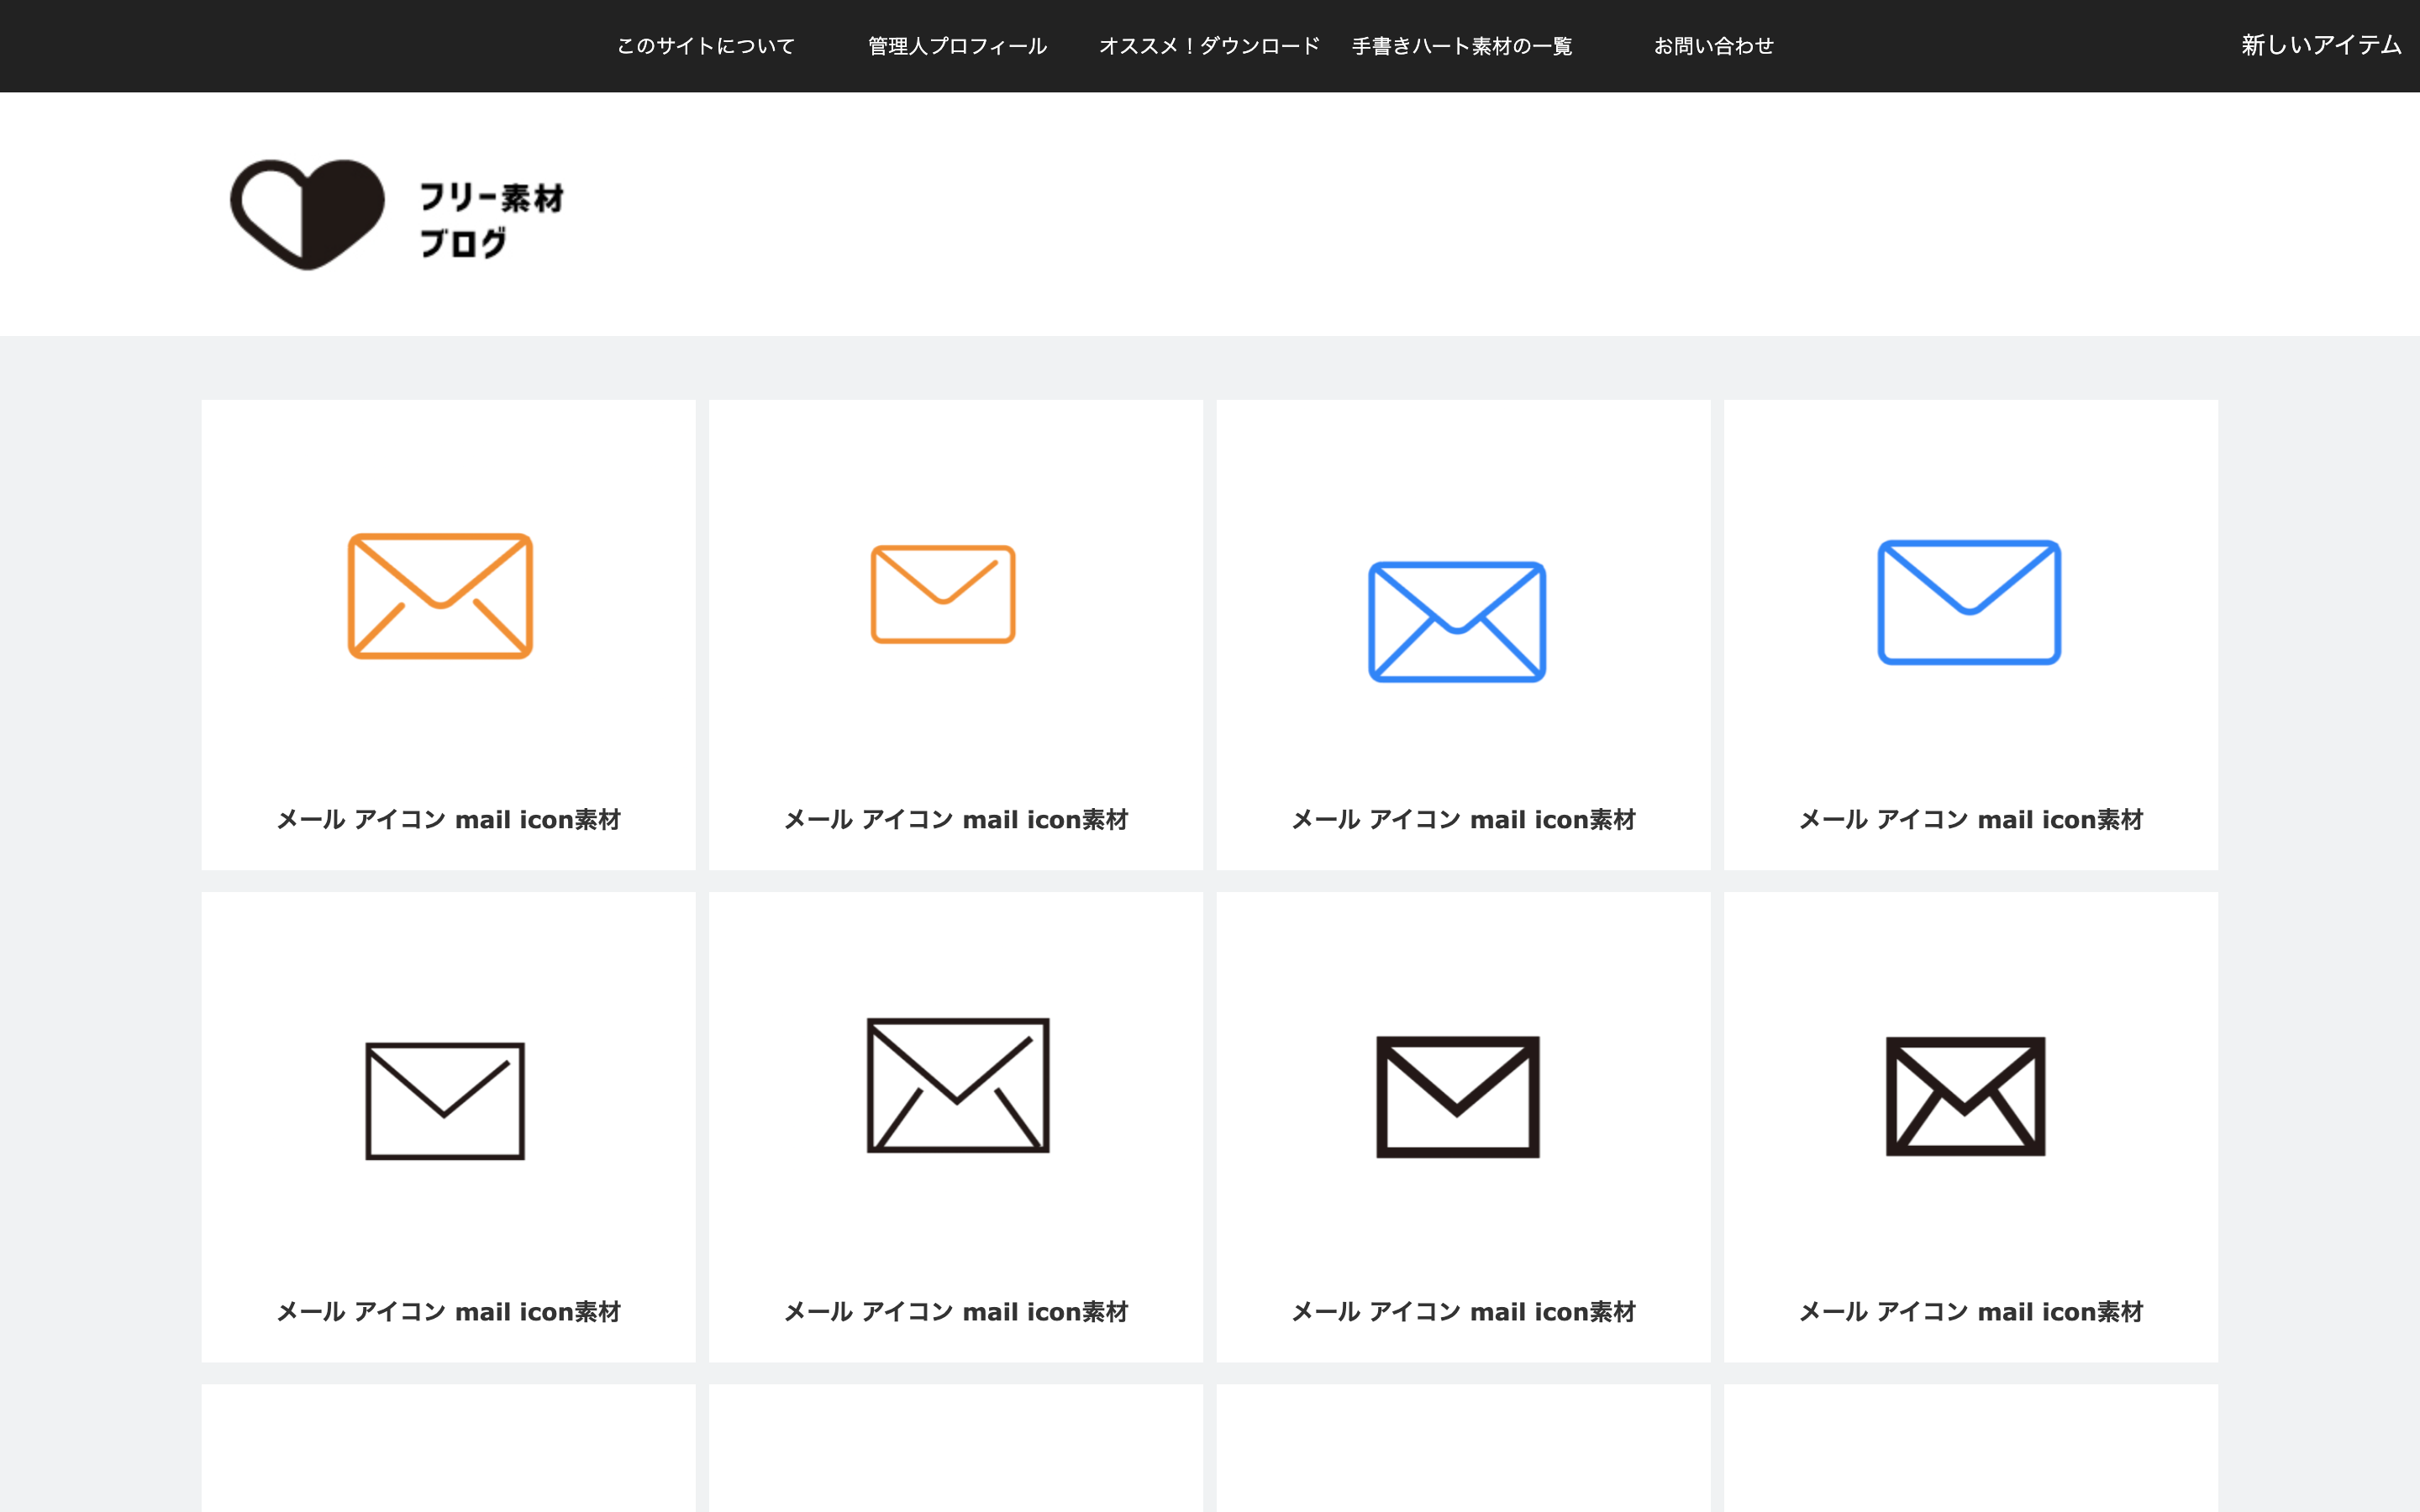
Task: Open the small orange simple envelope icon
Action: (943, 594)
